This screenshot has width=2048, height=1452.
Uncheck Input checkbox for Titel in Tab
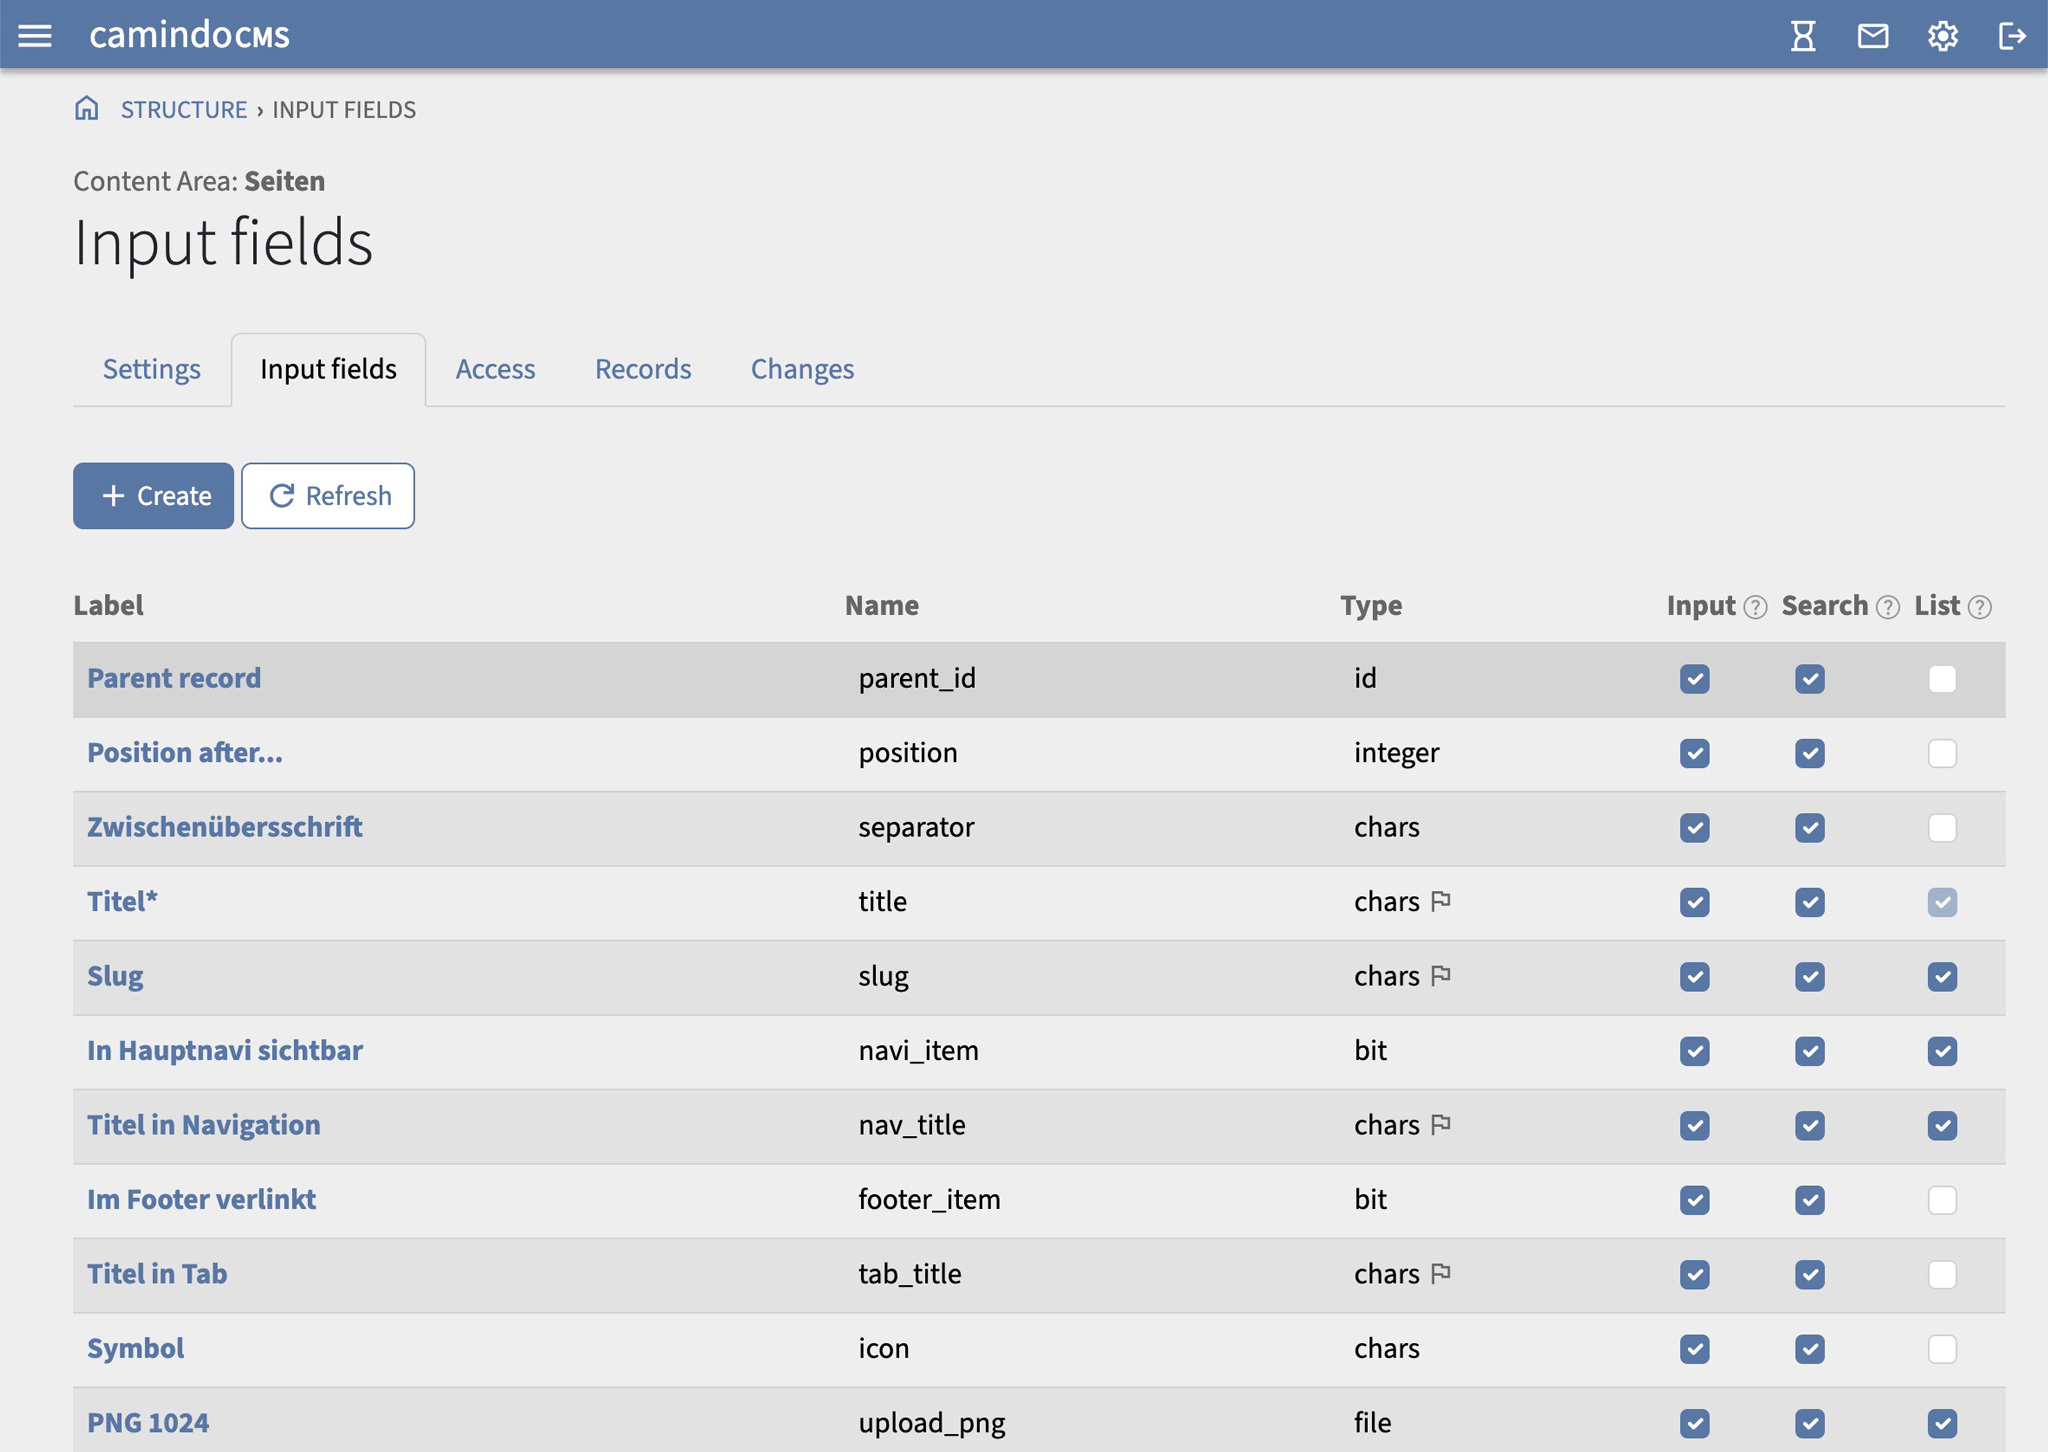[x=1694, y=1275]
